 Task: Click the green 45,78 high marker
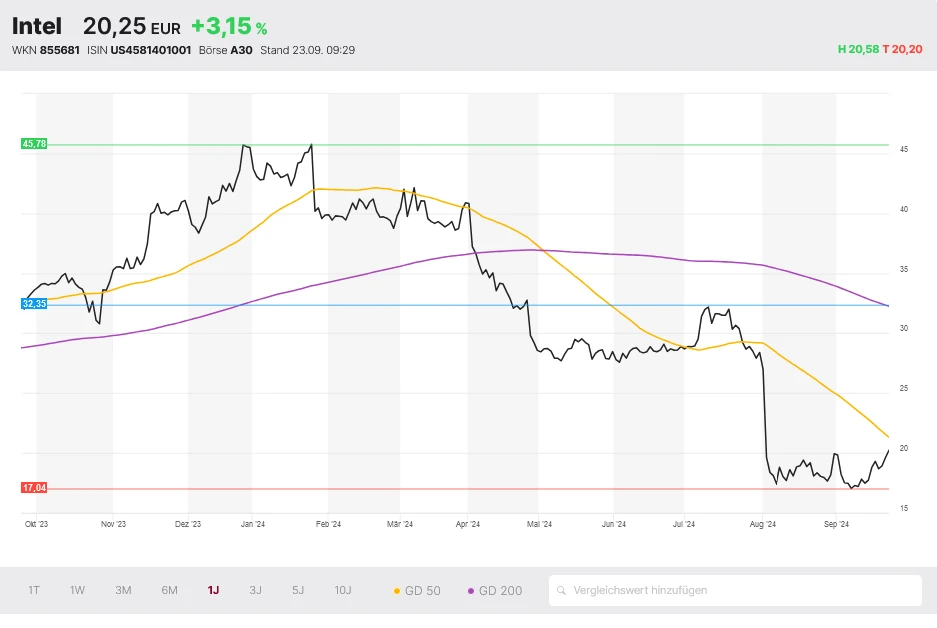(34, 144)
